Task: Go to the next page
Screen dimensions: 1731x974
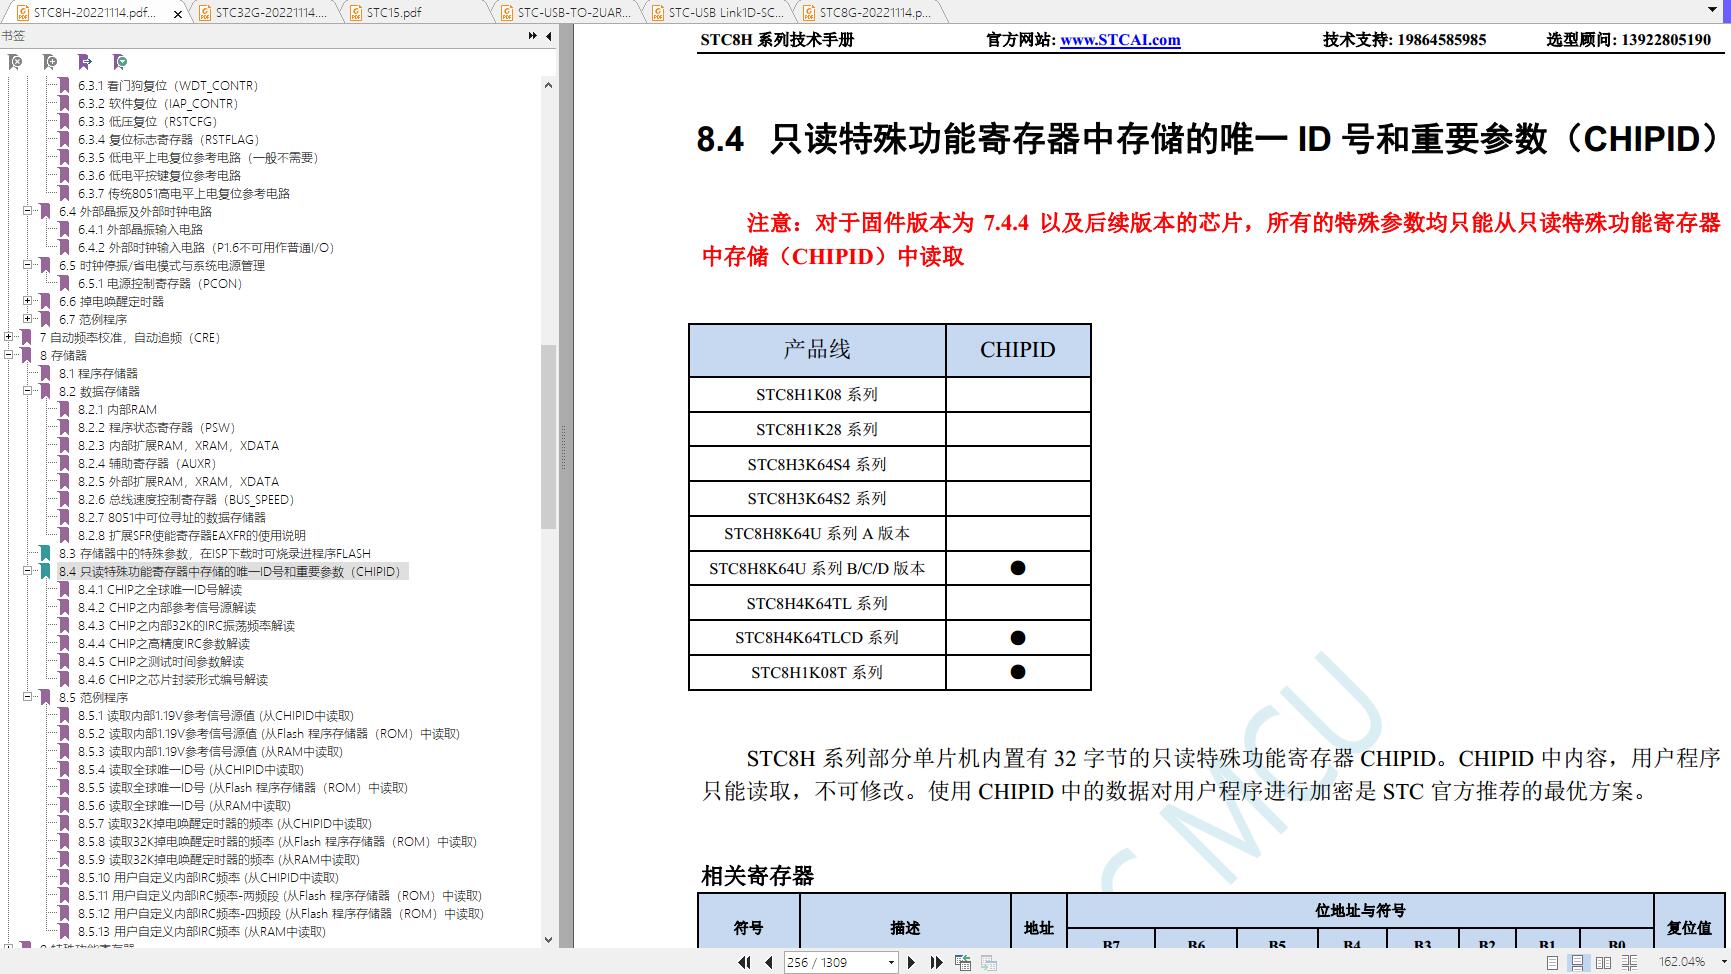Action: point(911,962)
